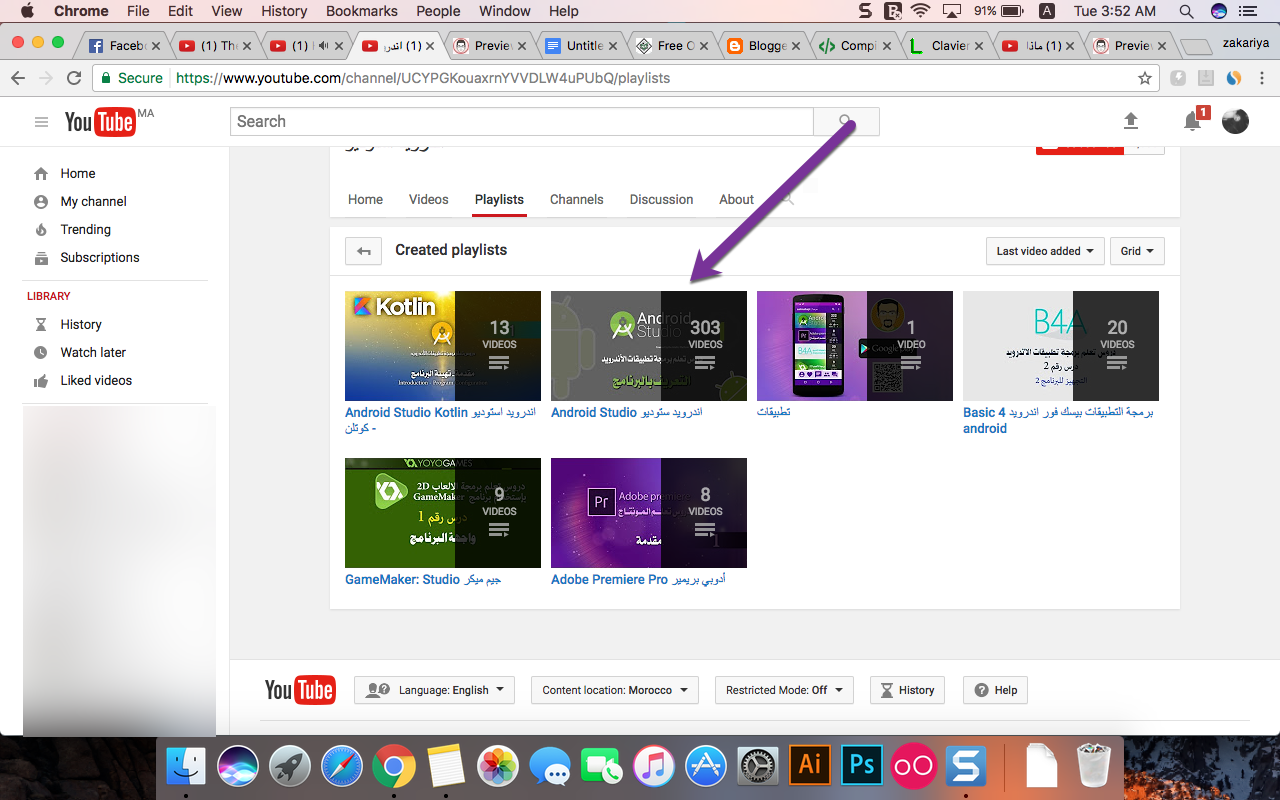Screen dimensions: 1280x800
Task: Click the back arrow beside Created playlists
Action: (363, 251)
